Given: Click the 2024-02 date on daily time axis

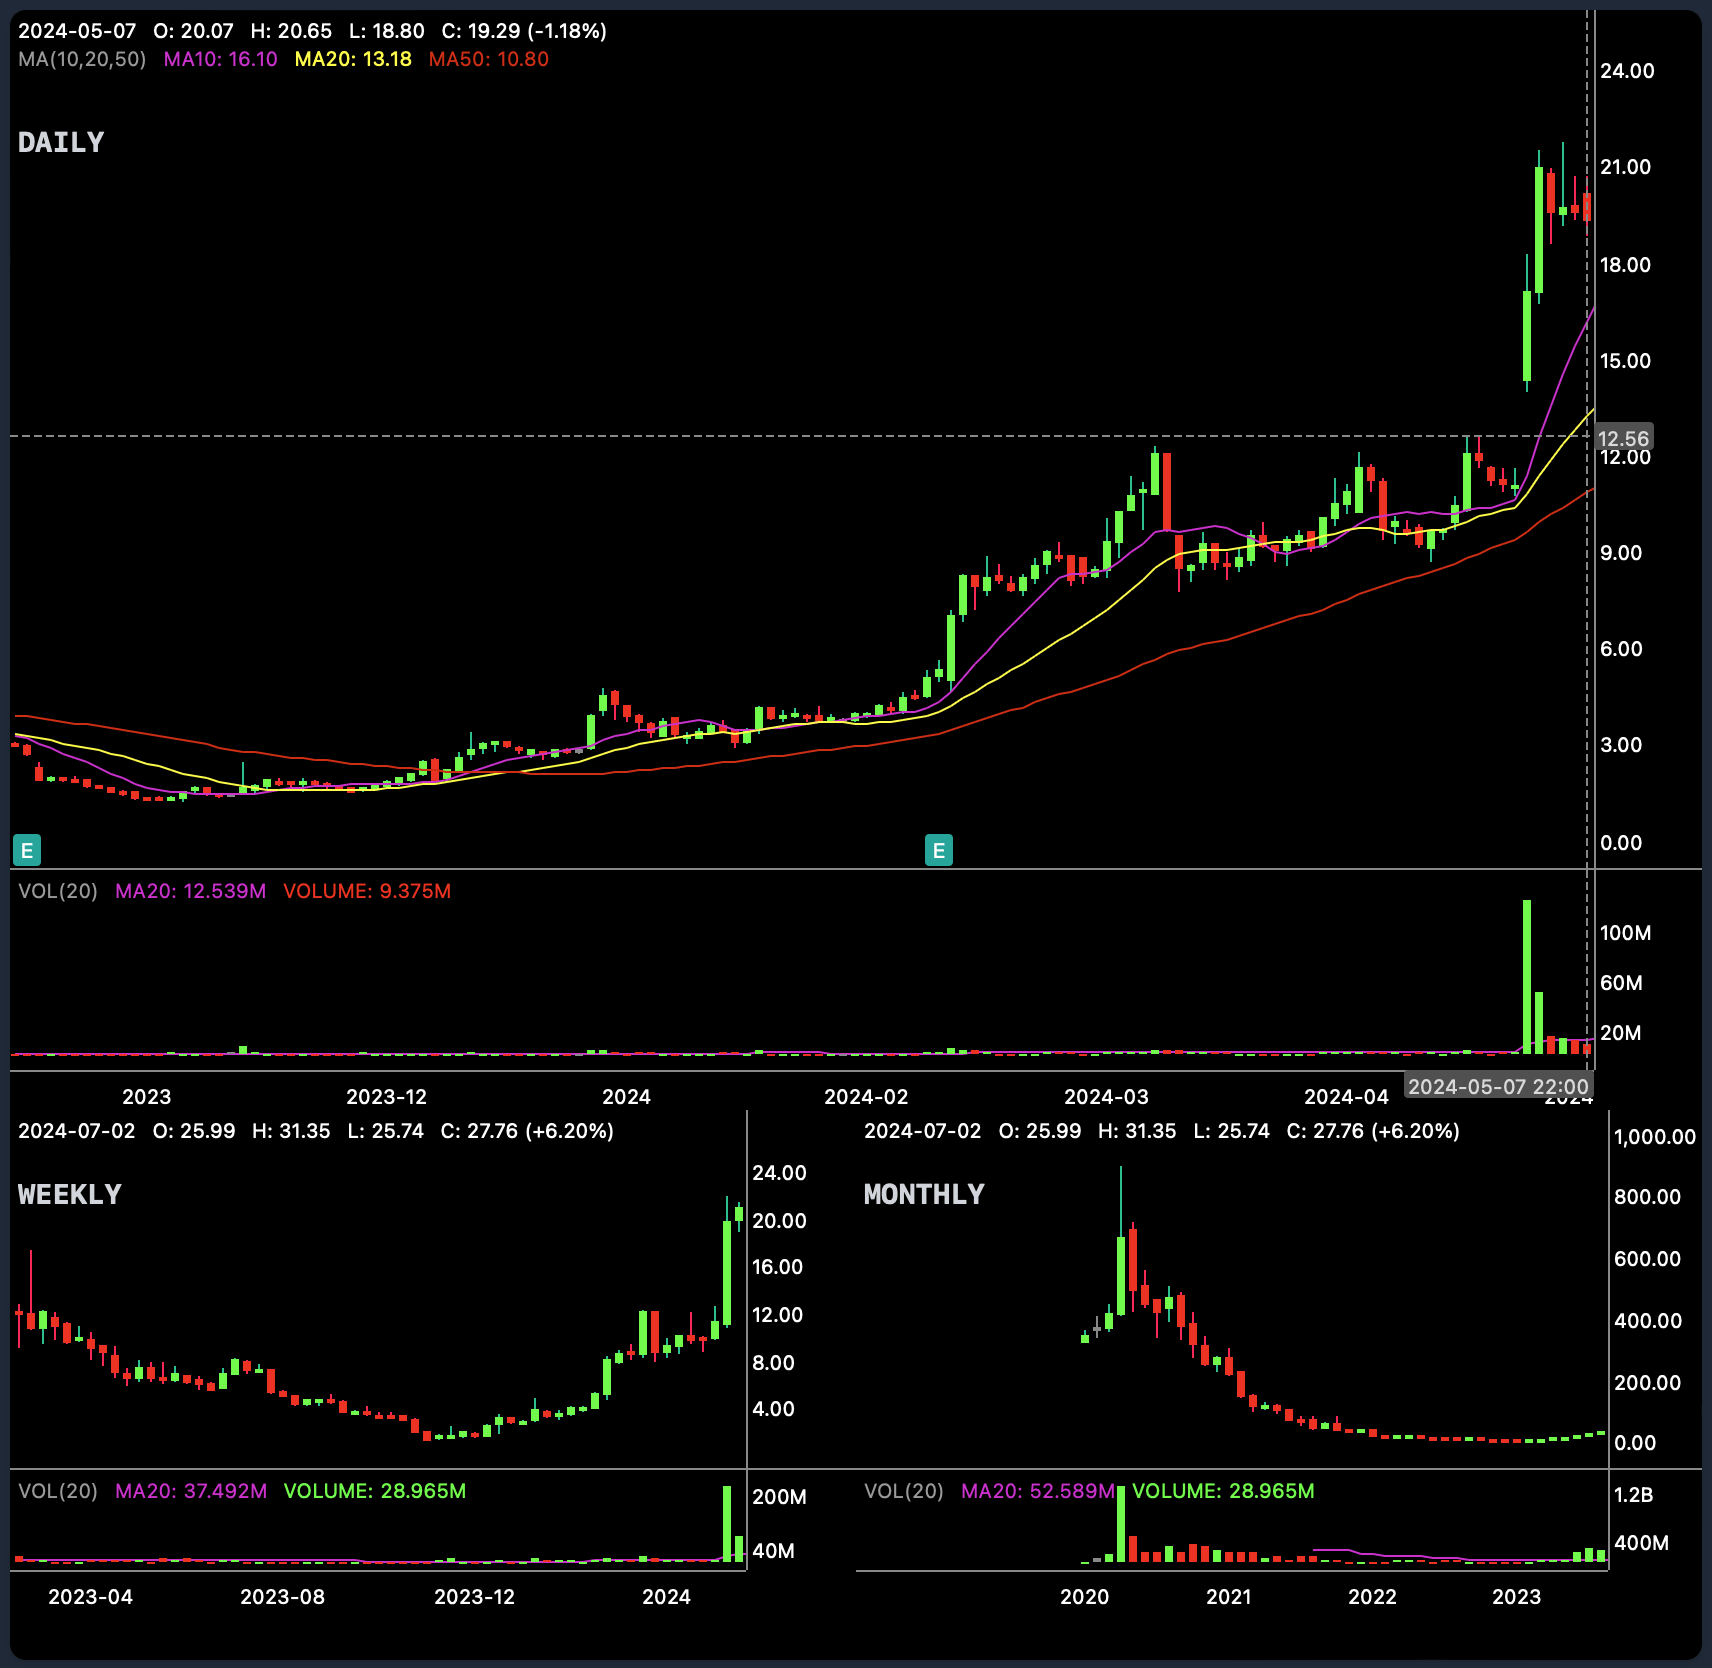Looking at the screenshot, I should [x=866, y=1097].
